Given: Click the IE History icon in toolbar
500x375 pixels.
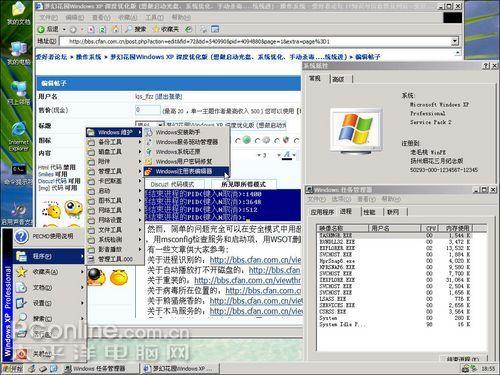Looking at the screenshot, I should tap(189, 29).
